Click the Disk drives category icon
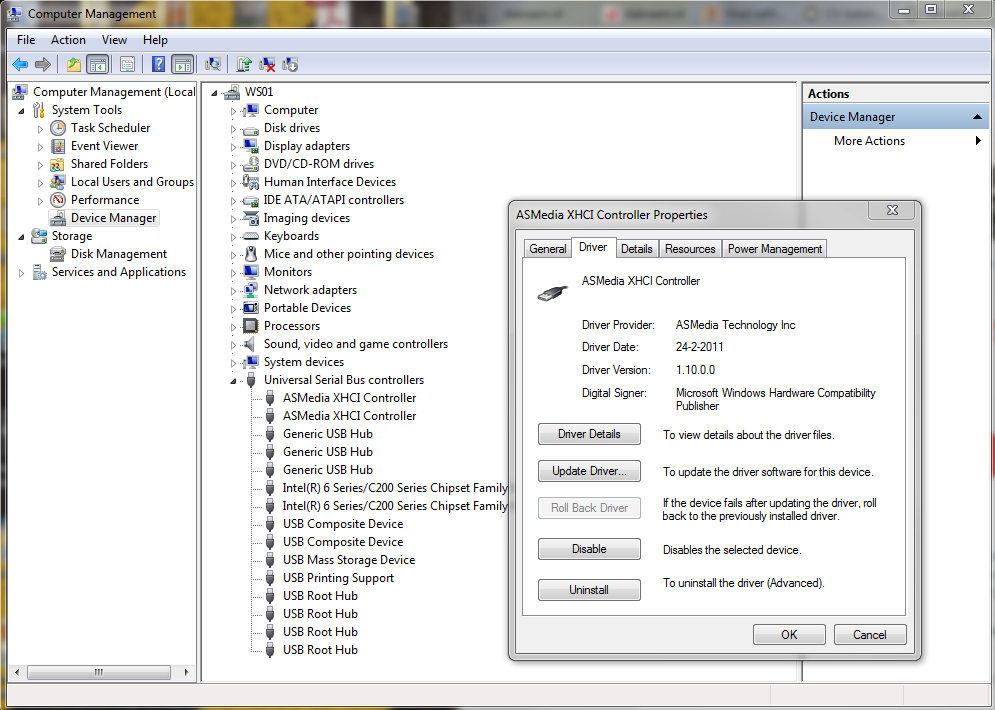This screenshot has width=995, height=710. tap(251, 129)
